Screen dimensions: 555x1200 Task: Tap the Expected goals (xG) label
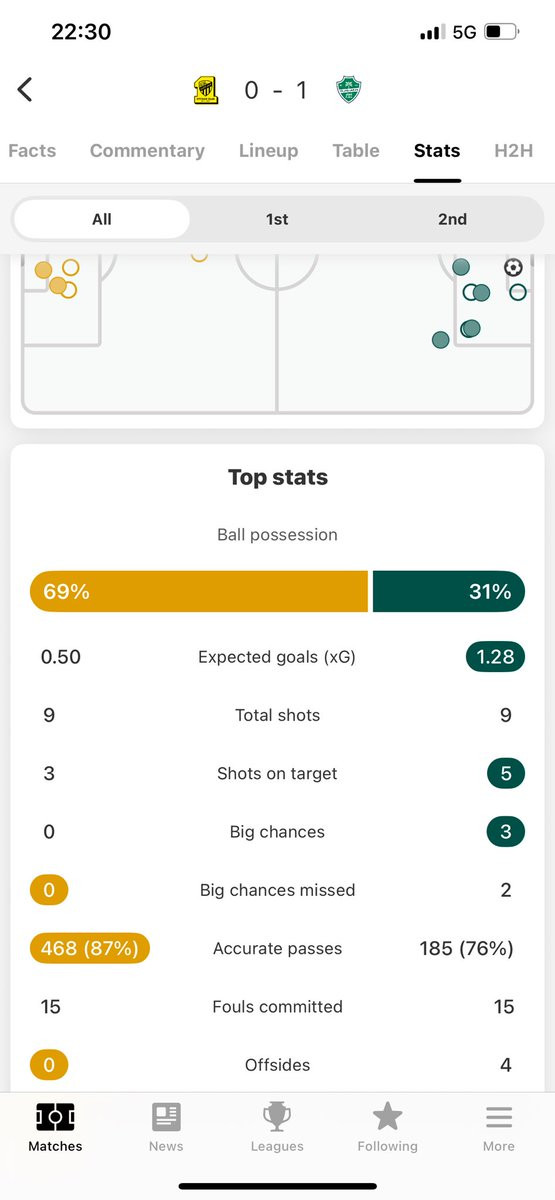(x=277, y=657)
